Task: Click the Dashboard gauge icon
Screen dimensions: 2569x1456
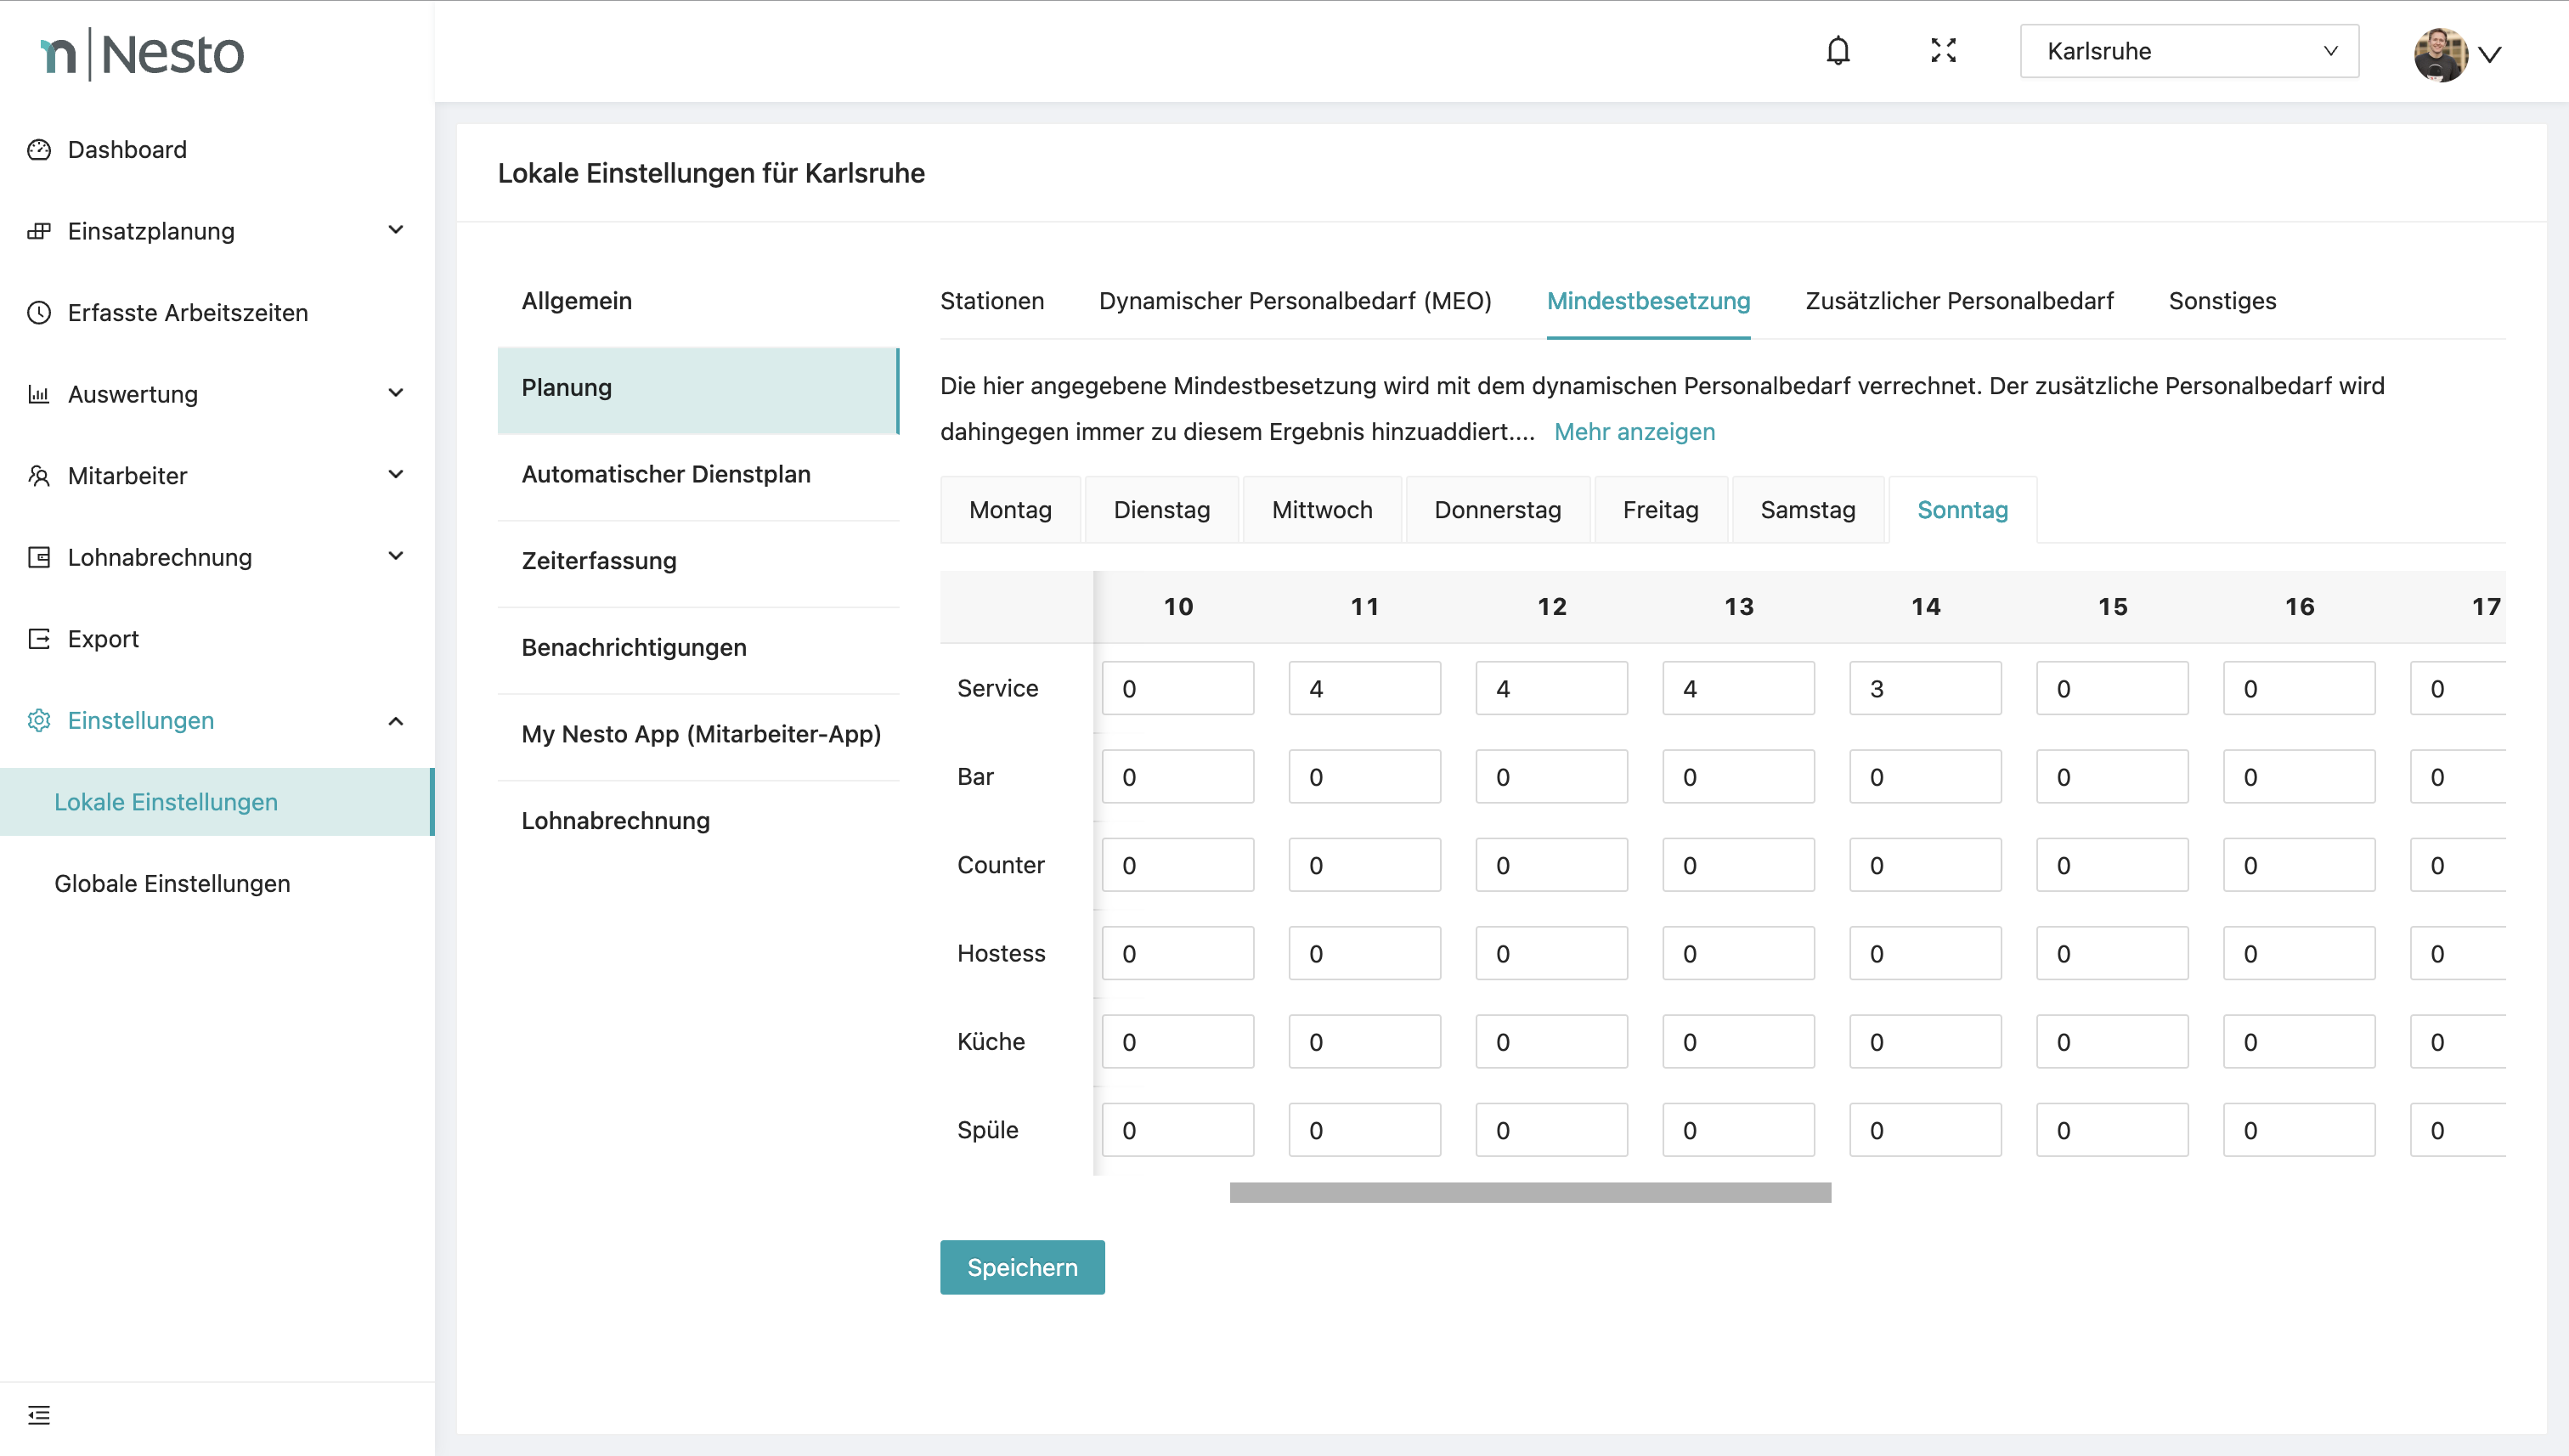Action: pyautogui.click(x=39, y=150)
